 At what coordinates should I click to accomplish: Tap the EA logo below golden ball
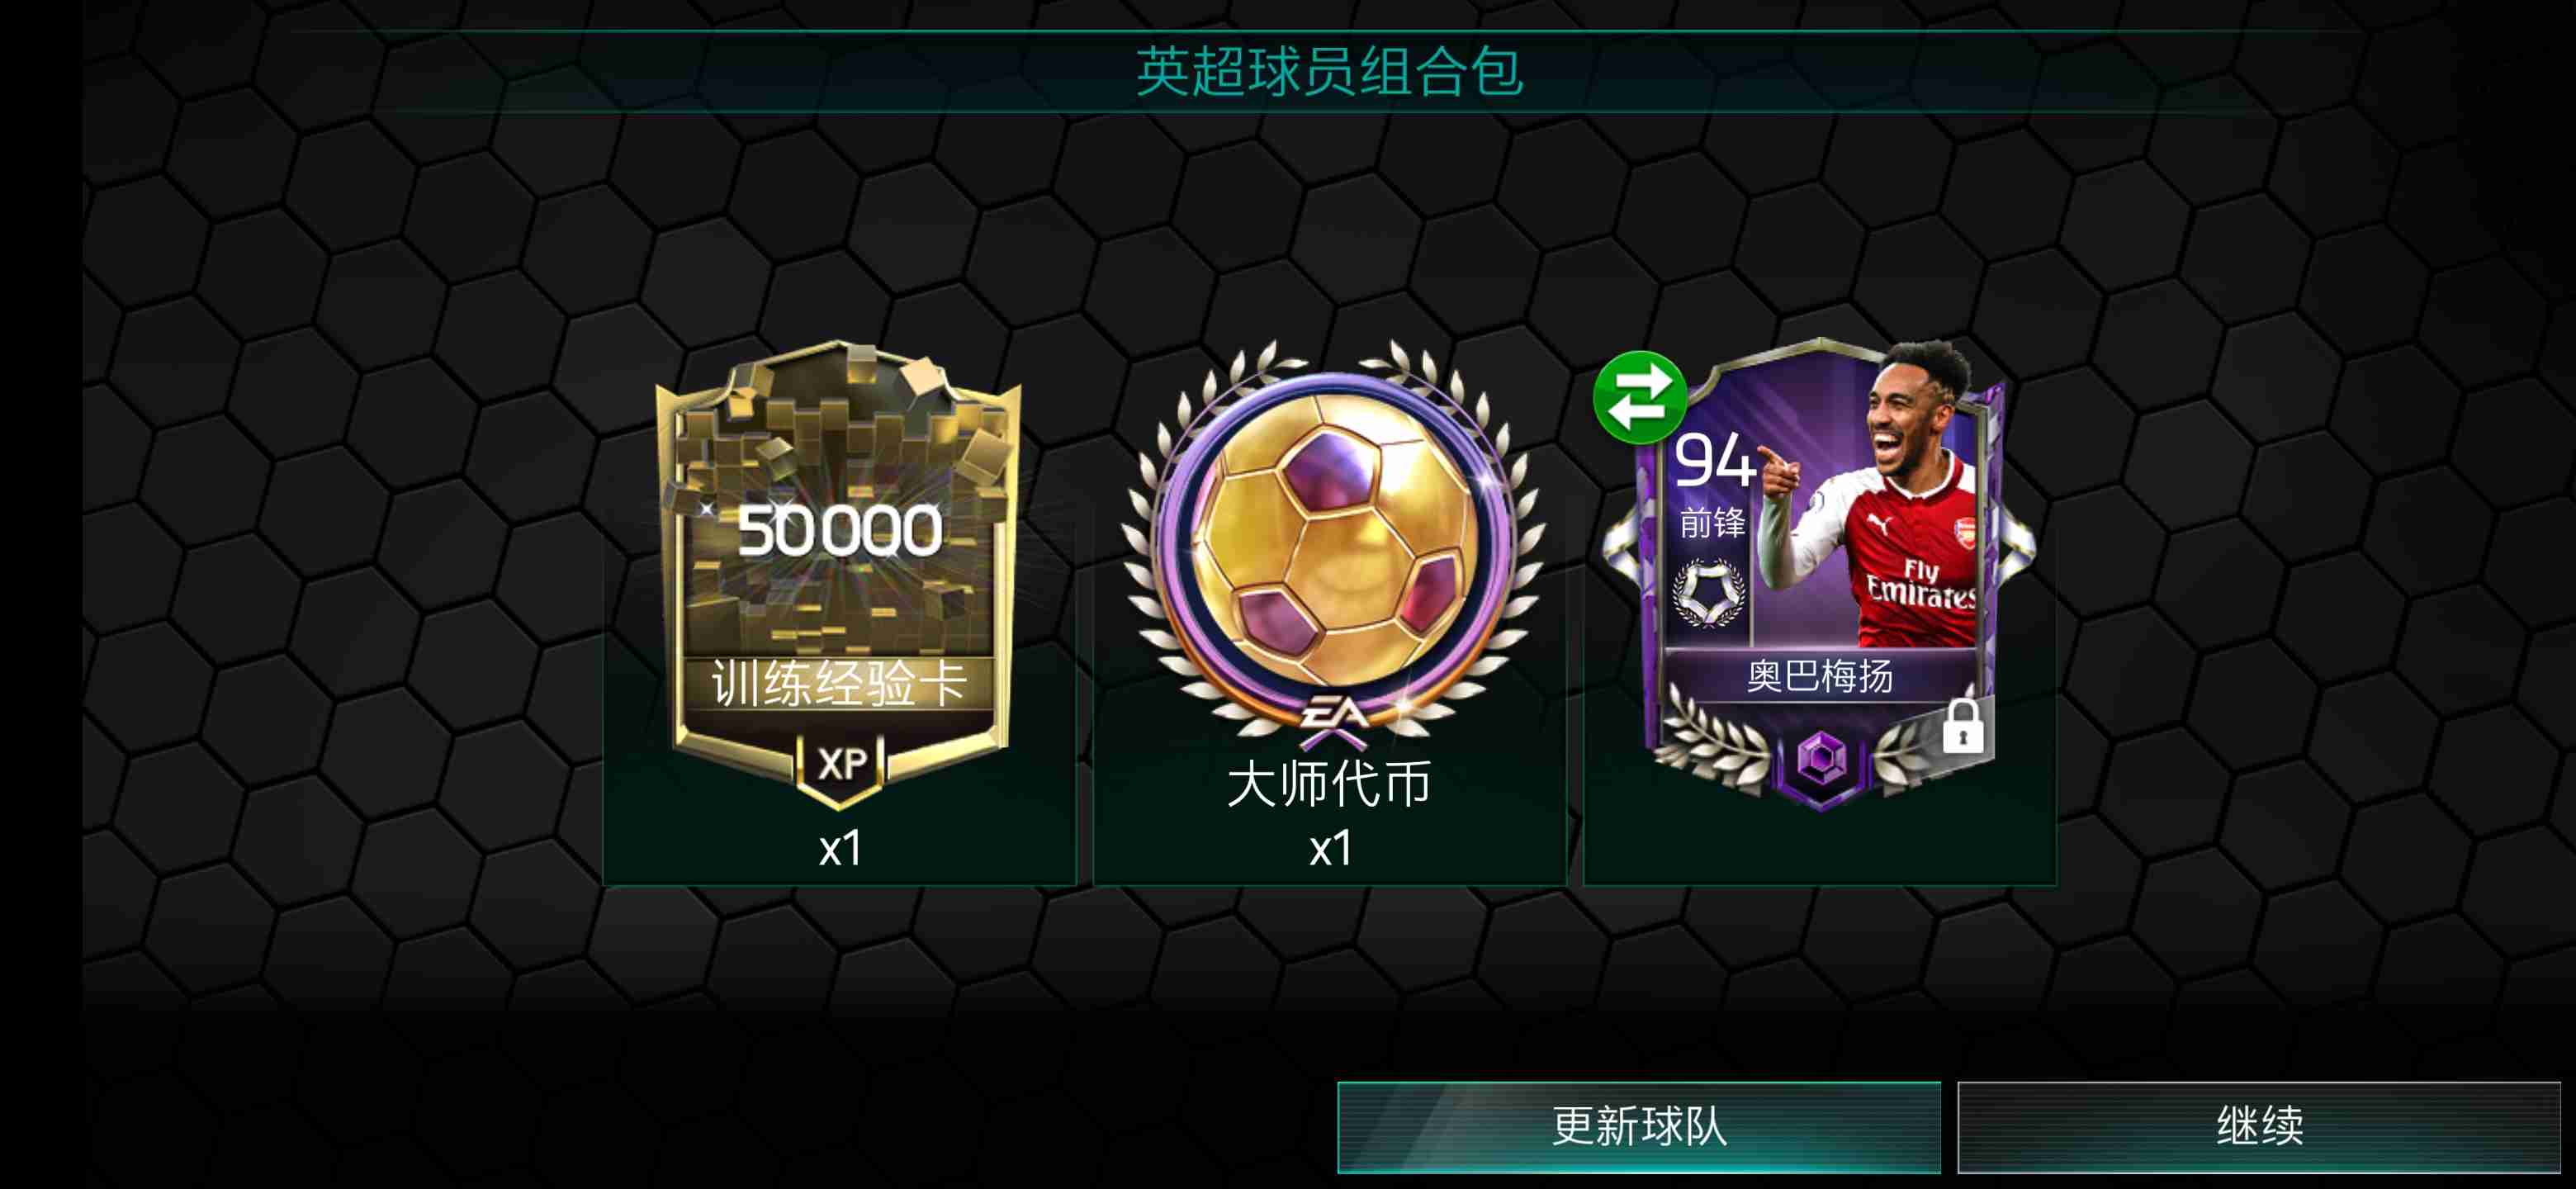[1334, 716]
